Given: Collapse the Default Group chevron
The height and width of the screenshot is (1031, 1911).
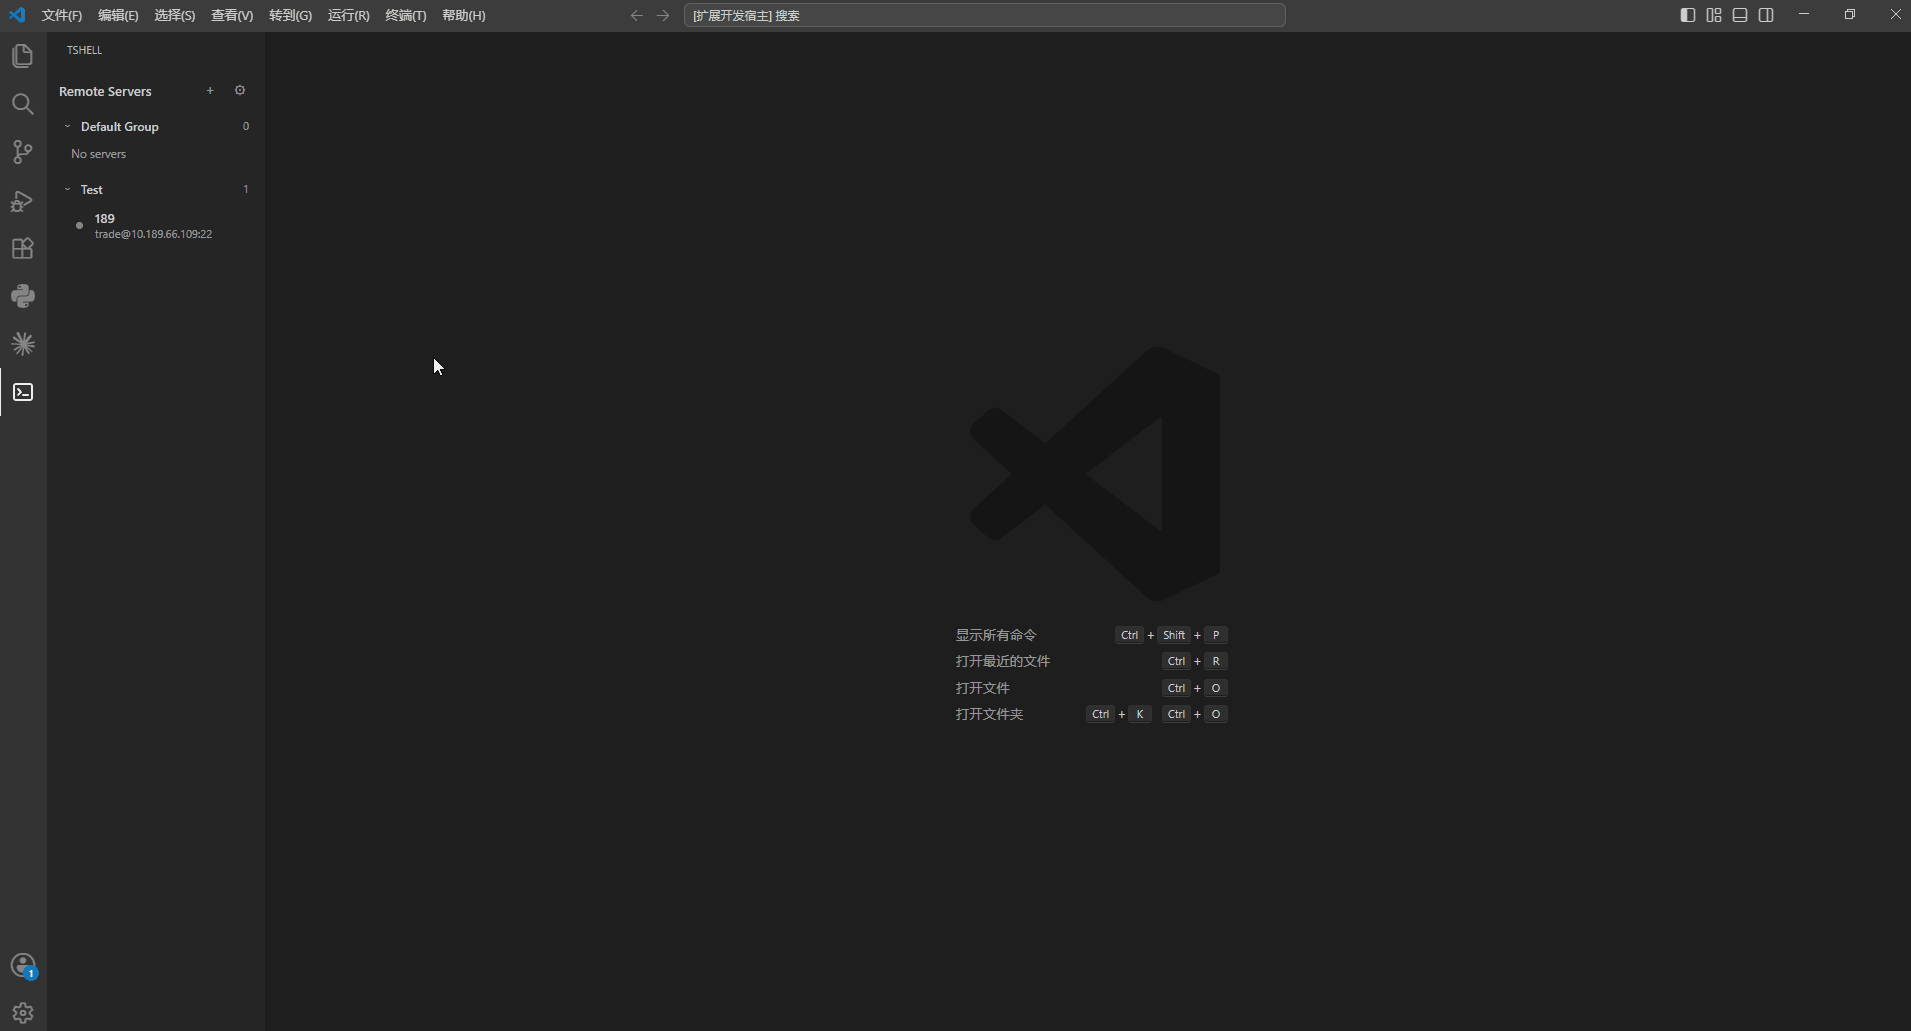Looking at the screenshot, I should pos(67,127).
